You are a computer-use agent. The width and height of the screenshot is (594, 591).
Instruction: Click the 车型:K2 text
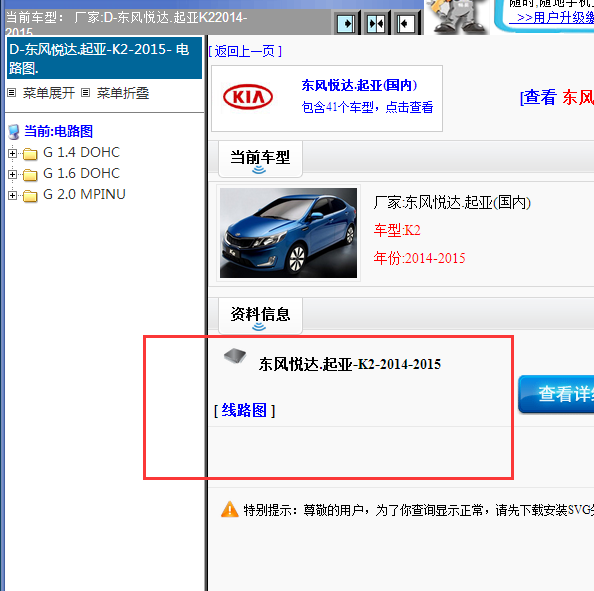397,230
